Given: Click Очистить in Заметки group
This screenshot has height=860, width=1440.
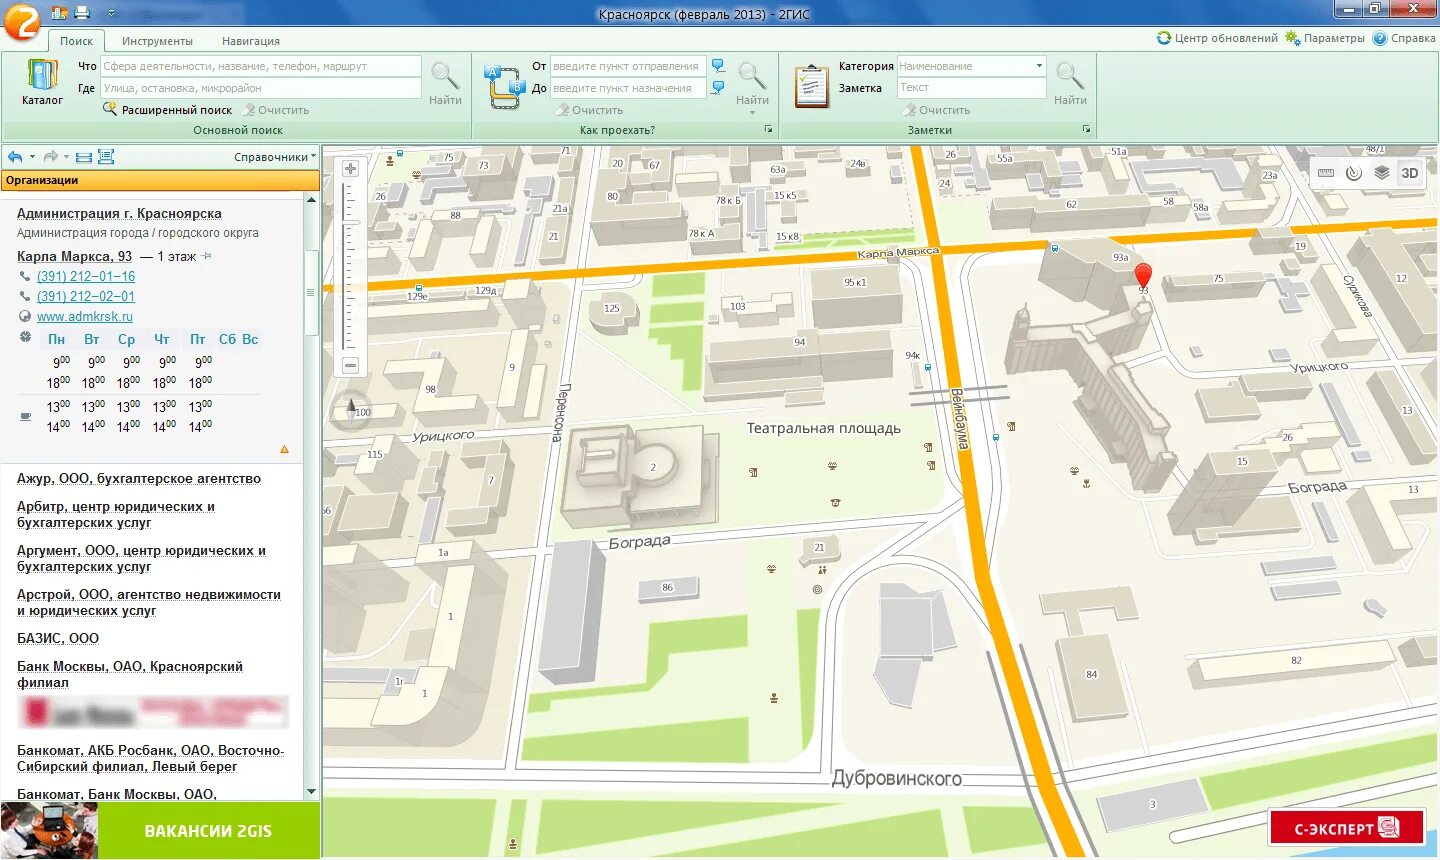Looking at the screenshot, I should click(937, 110).
